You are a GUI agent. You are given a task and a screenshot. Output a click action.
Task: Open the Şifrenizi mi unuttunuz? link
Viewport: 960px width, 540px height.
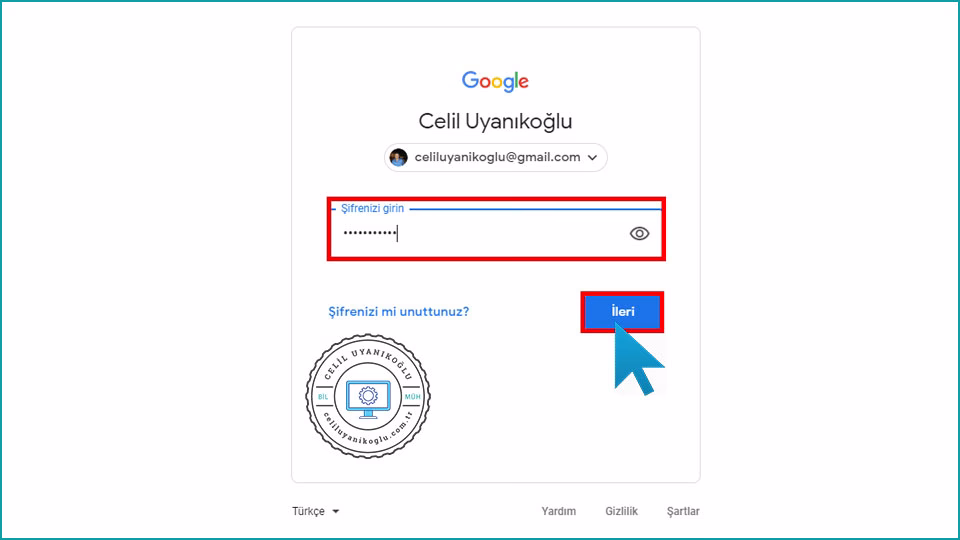tap(399, 312)
